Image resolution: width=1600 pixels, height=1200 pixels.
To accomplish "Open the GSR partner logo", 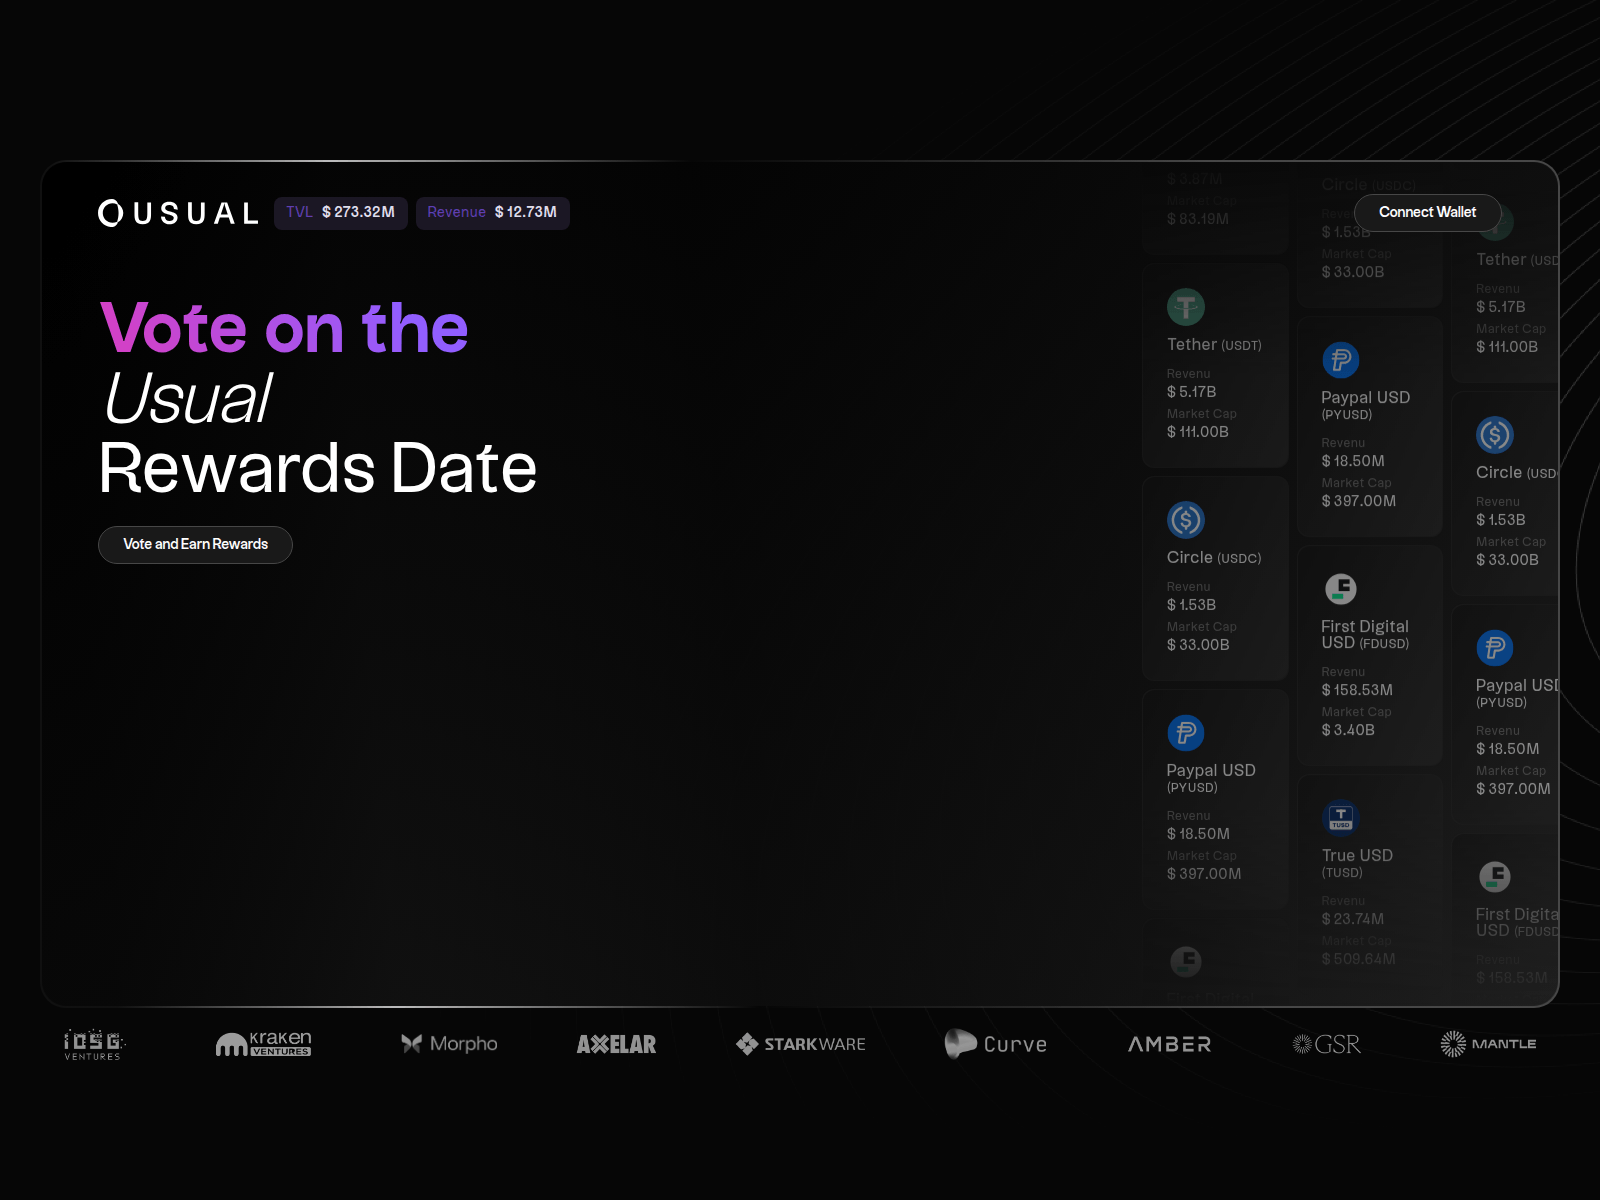I will (x=1327, y=1044).
